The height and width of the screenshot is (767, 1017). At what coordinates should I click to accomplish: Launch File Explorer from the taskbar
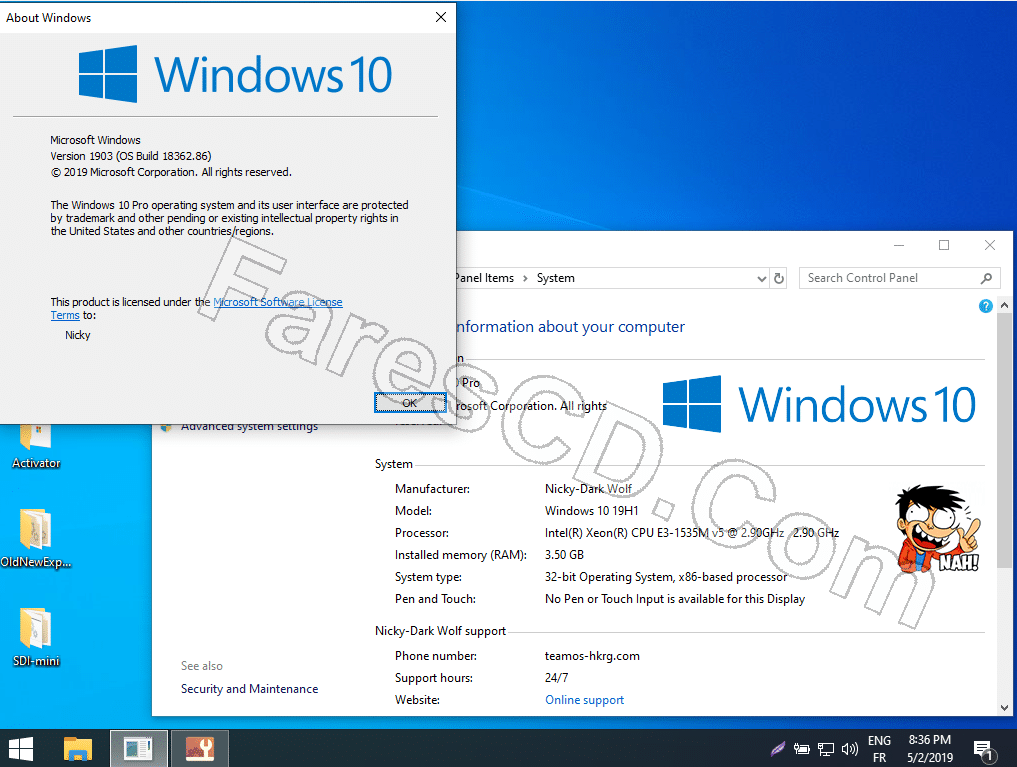pyautogui.click(x=78, y=749)
